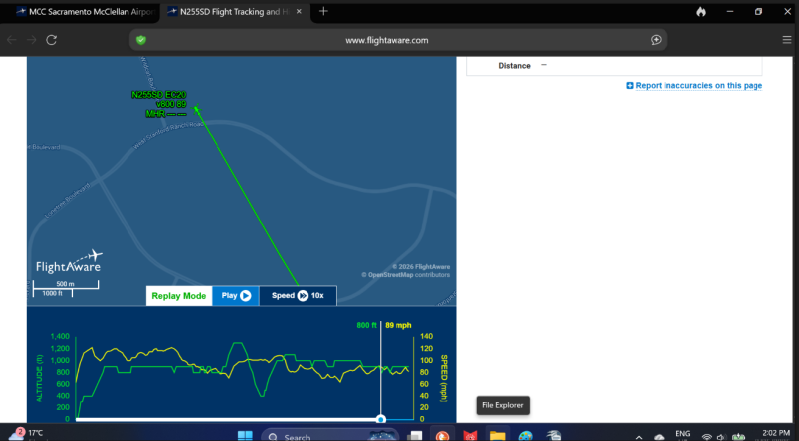Minimize the browser window

pos(730,12)
